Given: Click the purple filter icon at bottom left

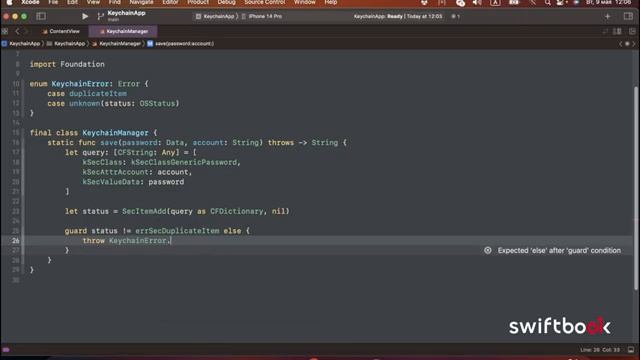Looking at the screenshot, I should coord(6,350).
